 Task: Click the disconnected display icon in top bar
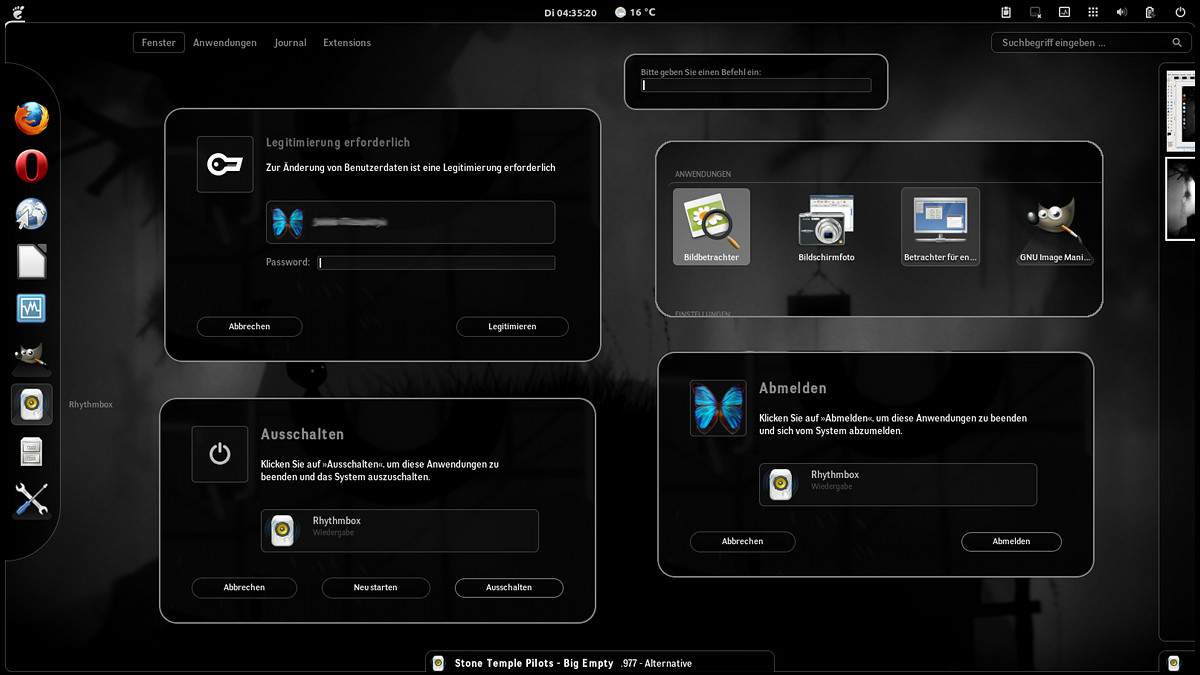pos(1035,13)
